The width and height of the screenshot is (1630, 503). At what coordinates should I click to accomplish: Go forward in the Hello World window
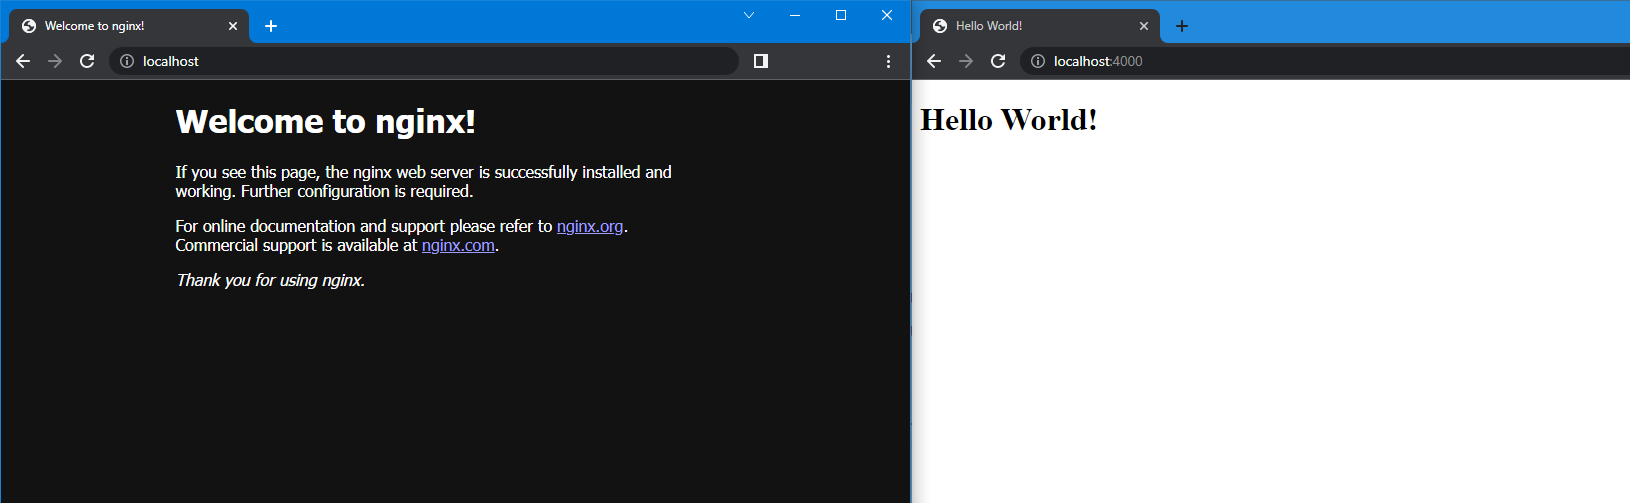pyautogui.click(x=966, y=61)
